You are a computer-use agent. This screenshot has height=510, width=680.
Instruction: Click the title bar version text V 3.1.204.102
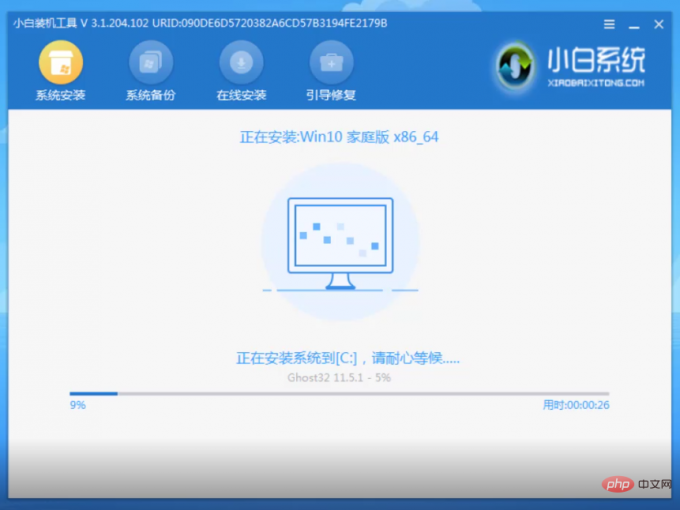pos(114,23)
